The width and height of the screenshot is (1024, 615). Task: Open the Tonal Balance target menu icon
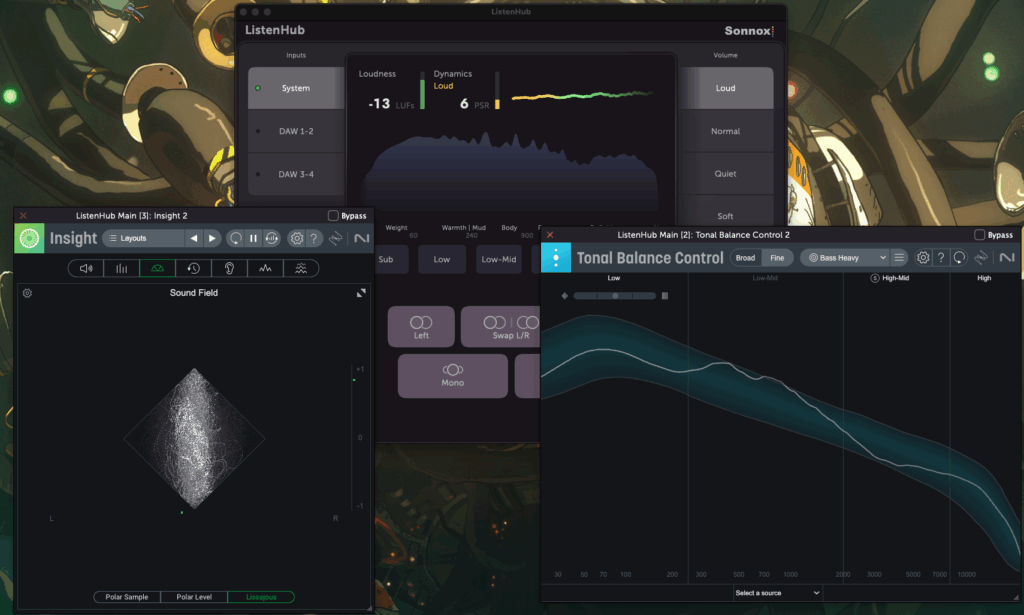(899, 258)
